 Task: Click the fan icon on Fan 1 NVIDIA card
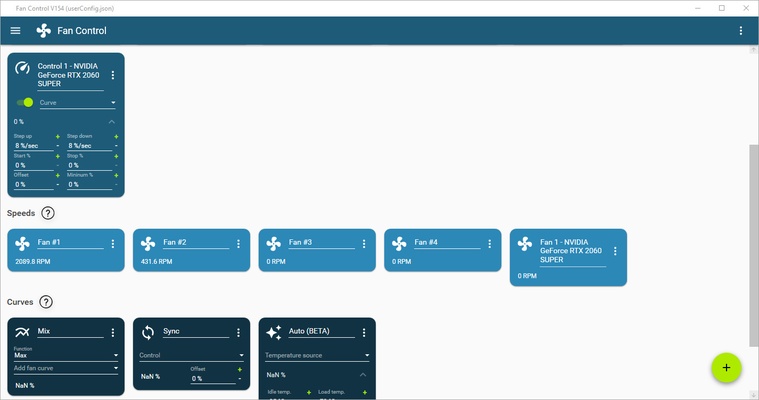click(525, 244)
